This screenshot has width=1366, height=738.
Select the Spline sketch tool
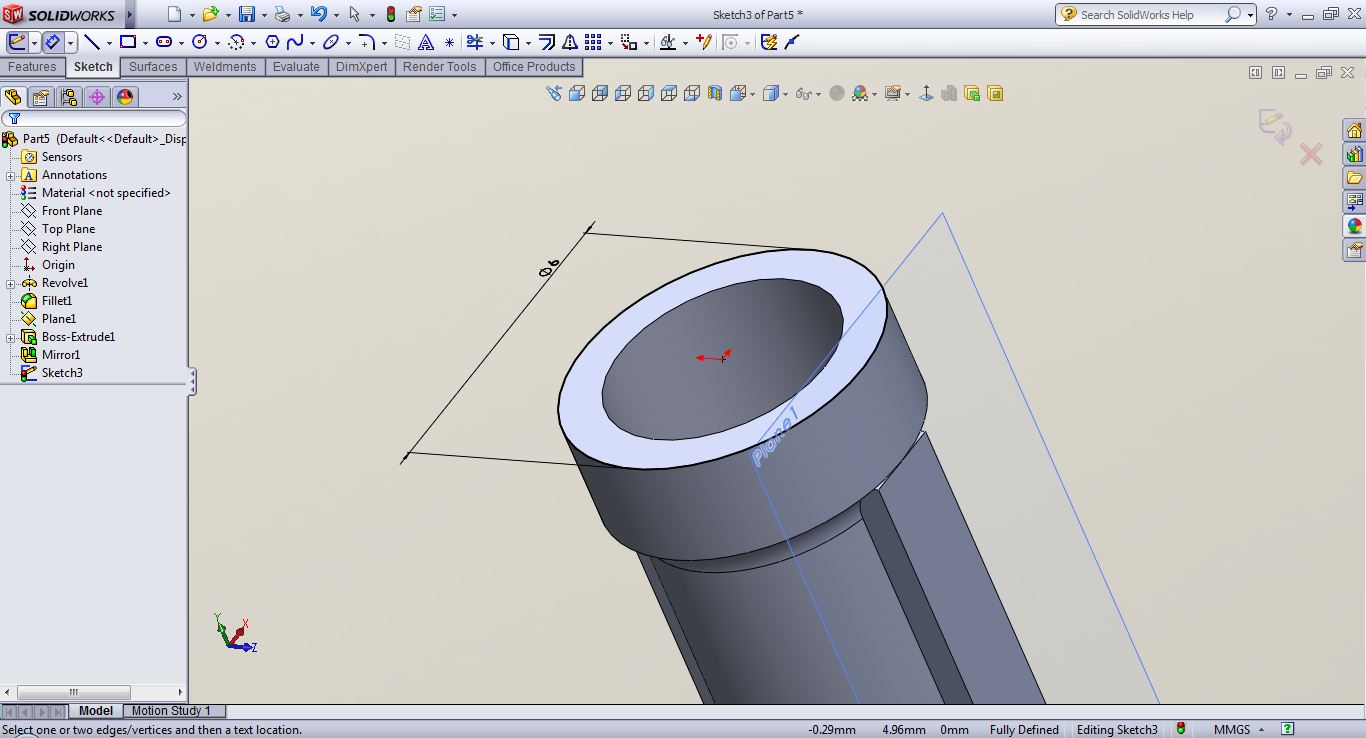tap(295, 42)
